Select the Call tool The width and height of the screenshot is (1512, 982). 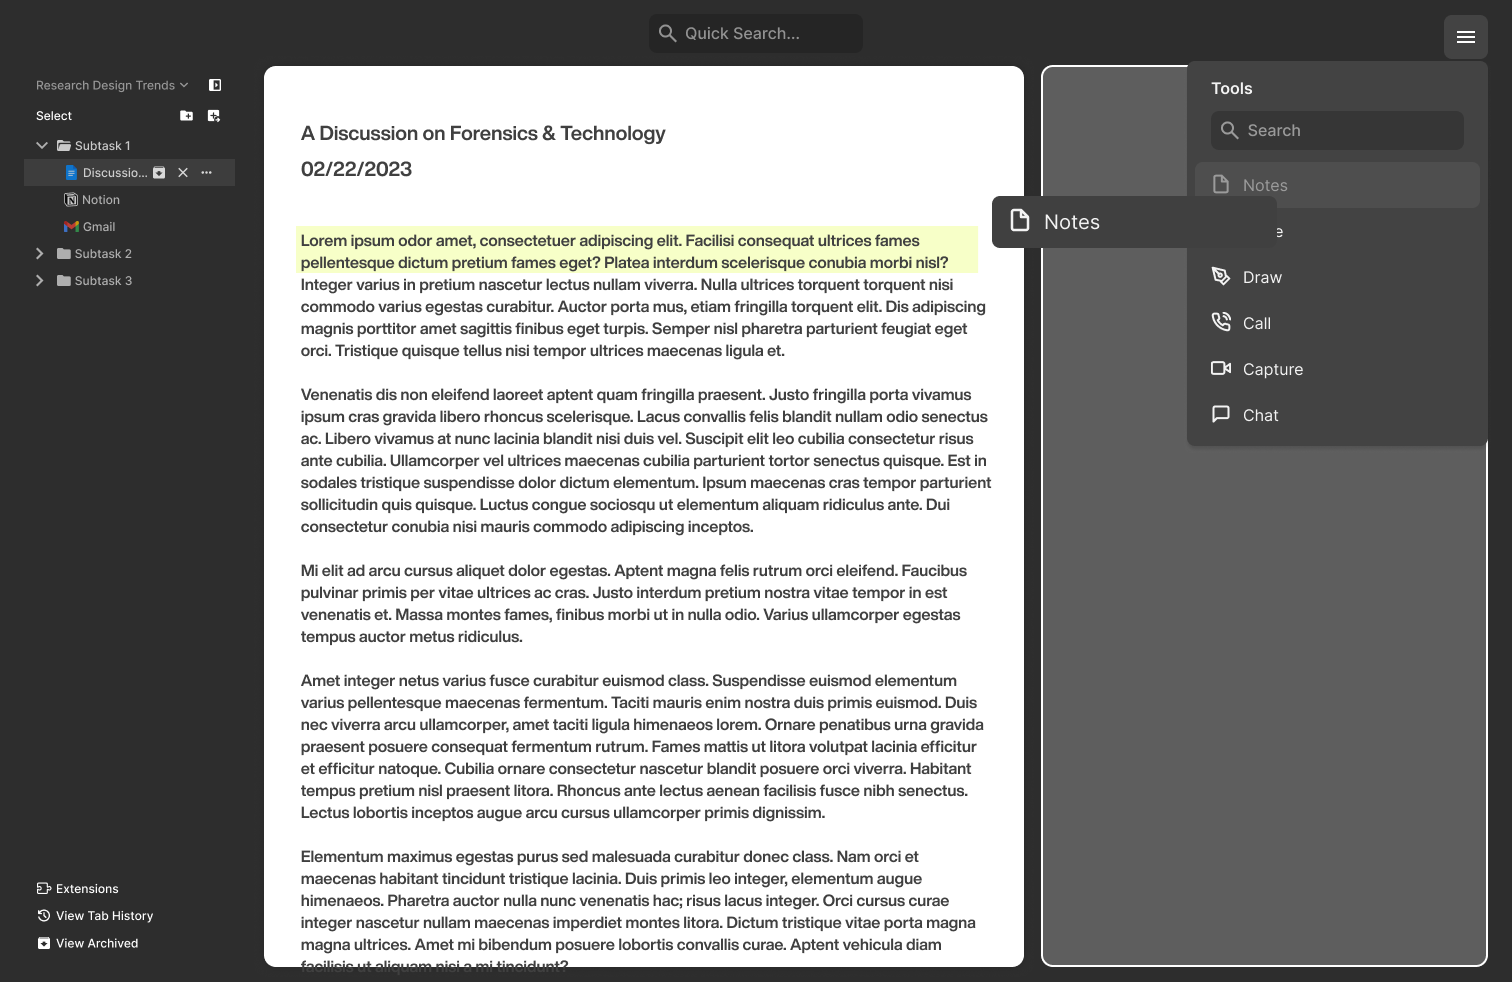click(x=1241, y=323)
